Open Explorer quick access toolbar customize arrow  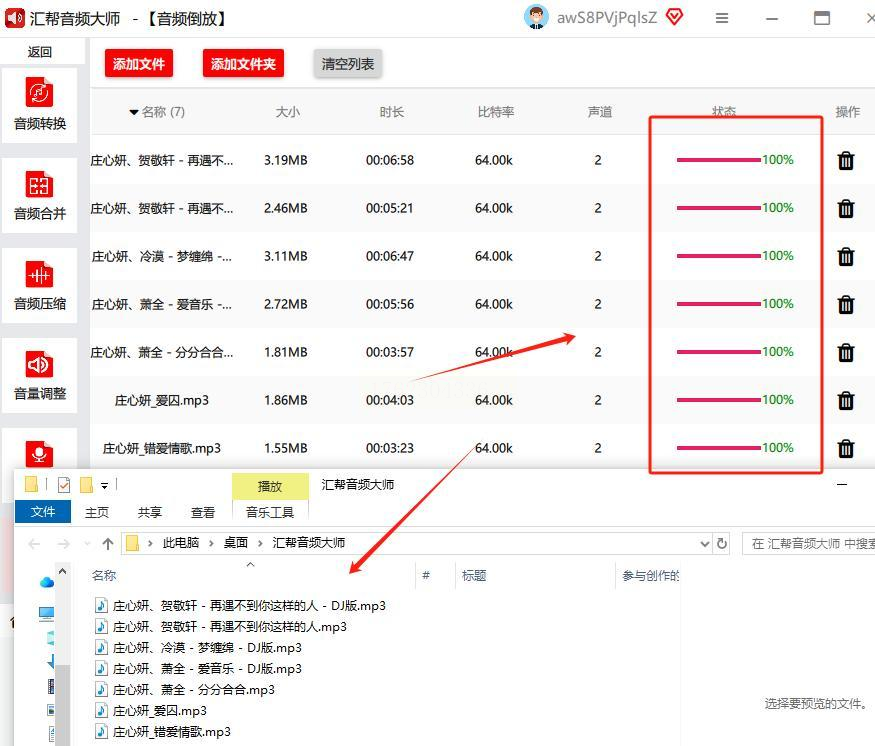[104, 485]
